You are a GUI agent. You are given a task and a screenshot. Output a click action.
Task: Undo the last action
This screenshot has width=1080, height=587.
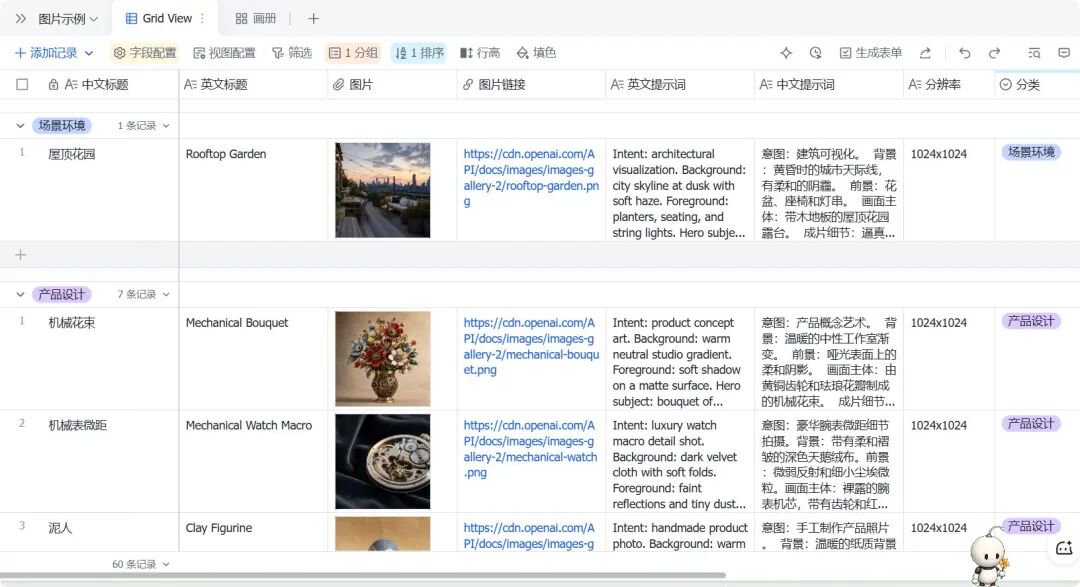964,53
